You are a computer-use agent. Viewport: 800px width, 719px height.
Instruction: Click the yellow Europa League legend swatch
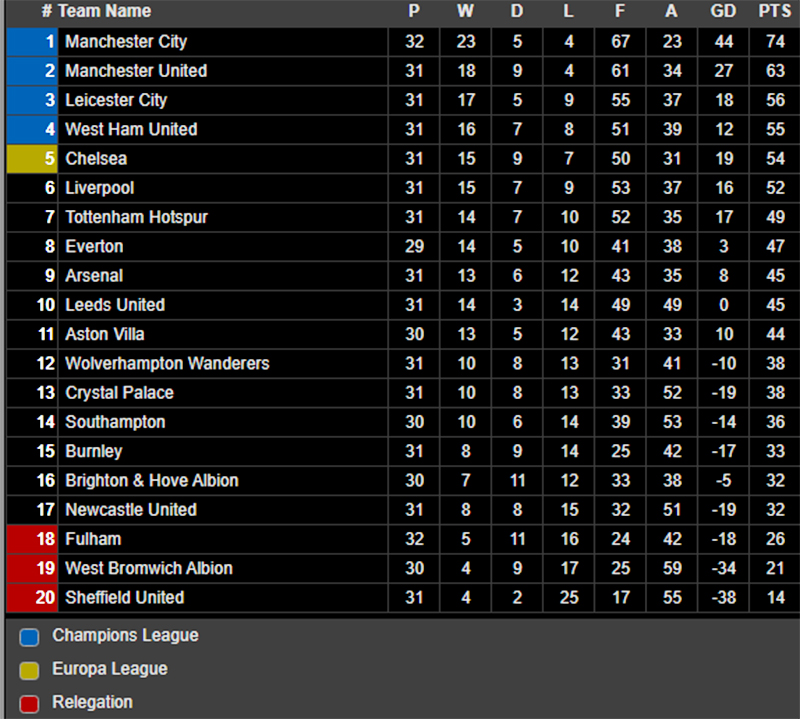click(x=29, y=670)
